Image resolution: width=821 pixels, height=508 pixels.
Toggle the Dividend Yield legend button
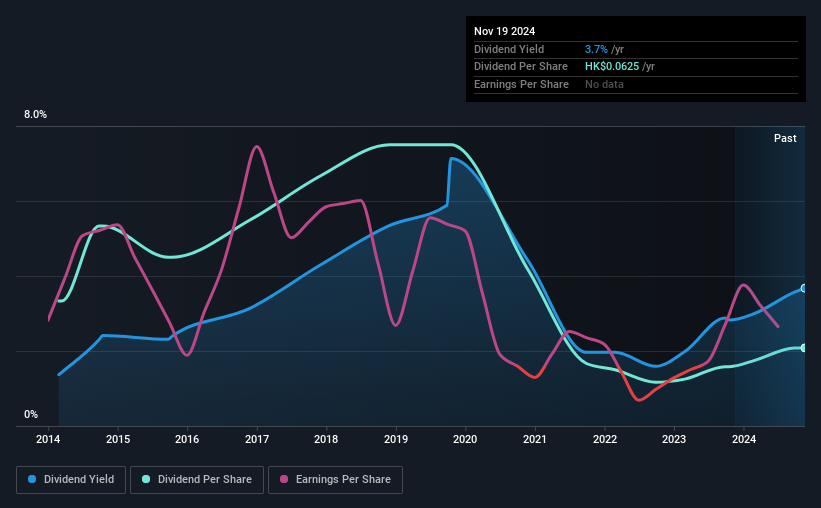71,480
